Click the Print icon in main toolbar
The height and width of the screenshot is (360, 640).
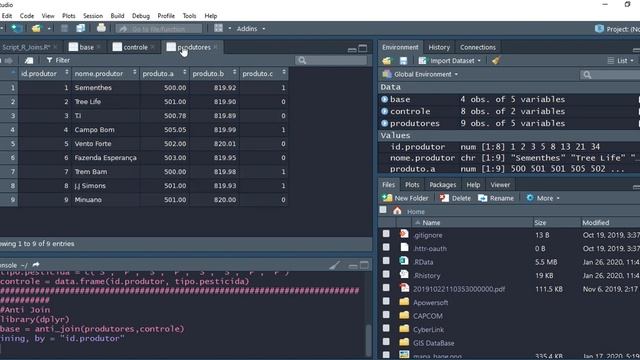click(x=101, y=28)
